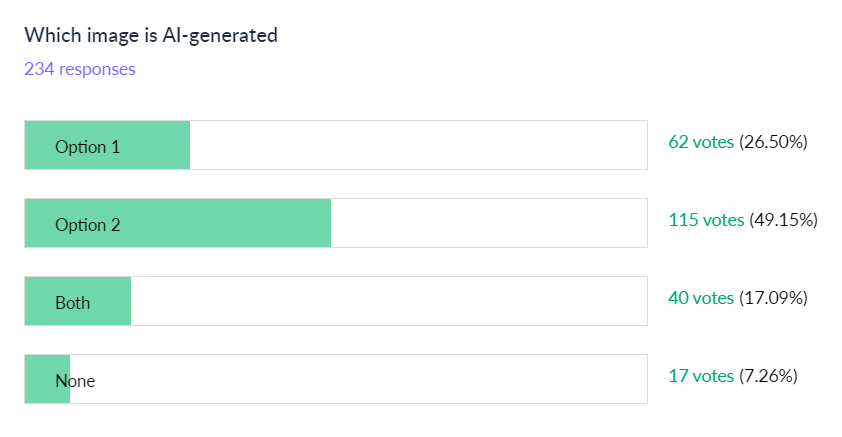
Task: Click the 62 votes count
Action: coord(701,142)
